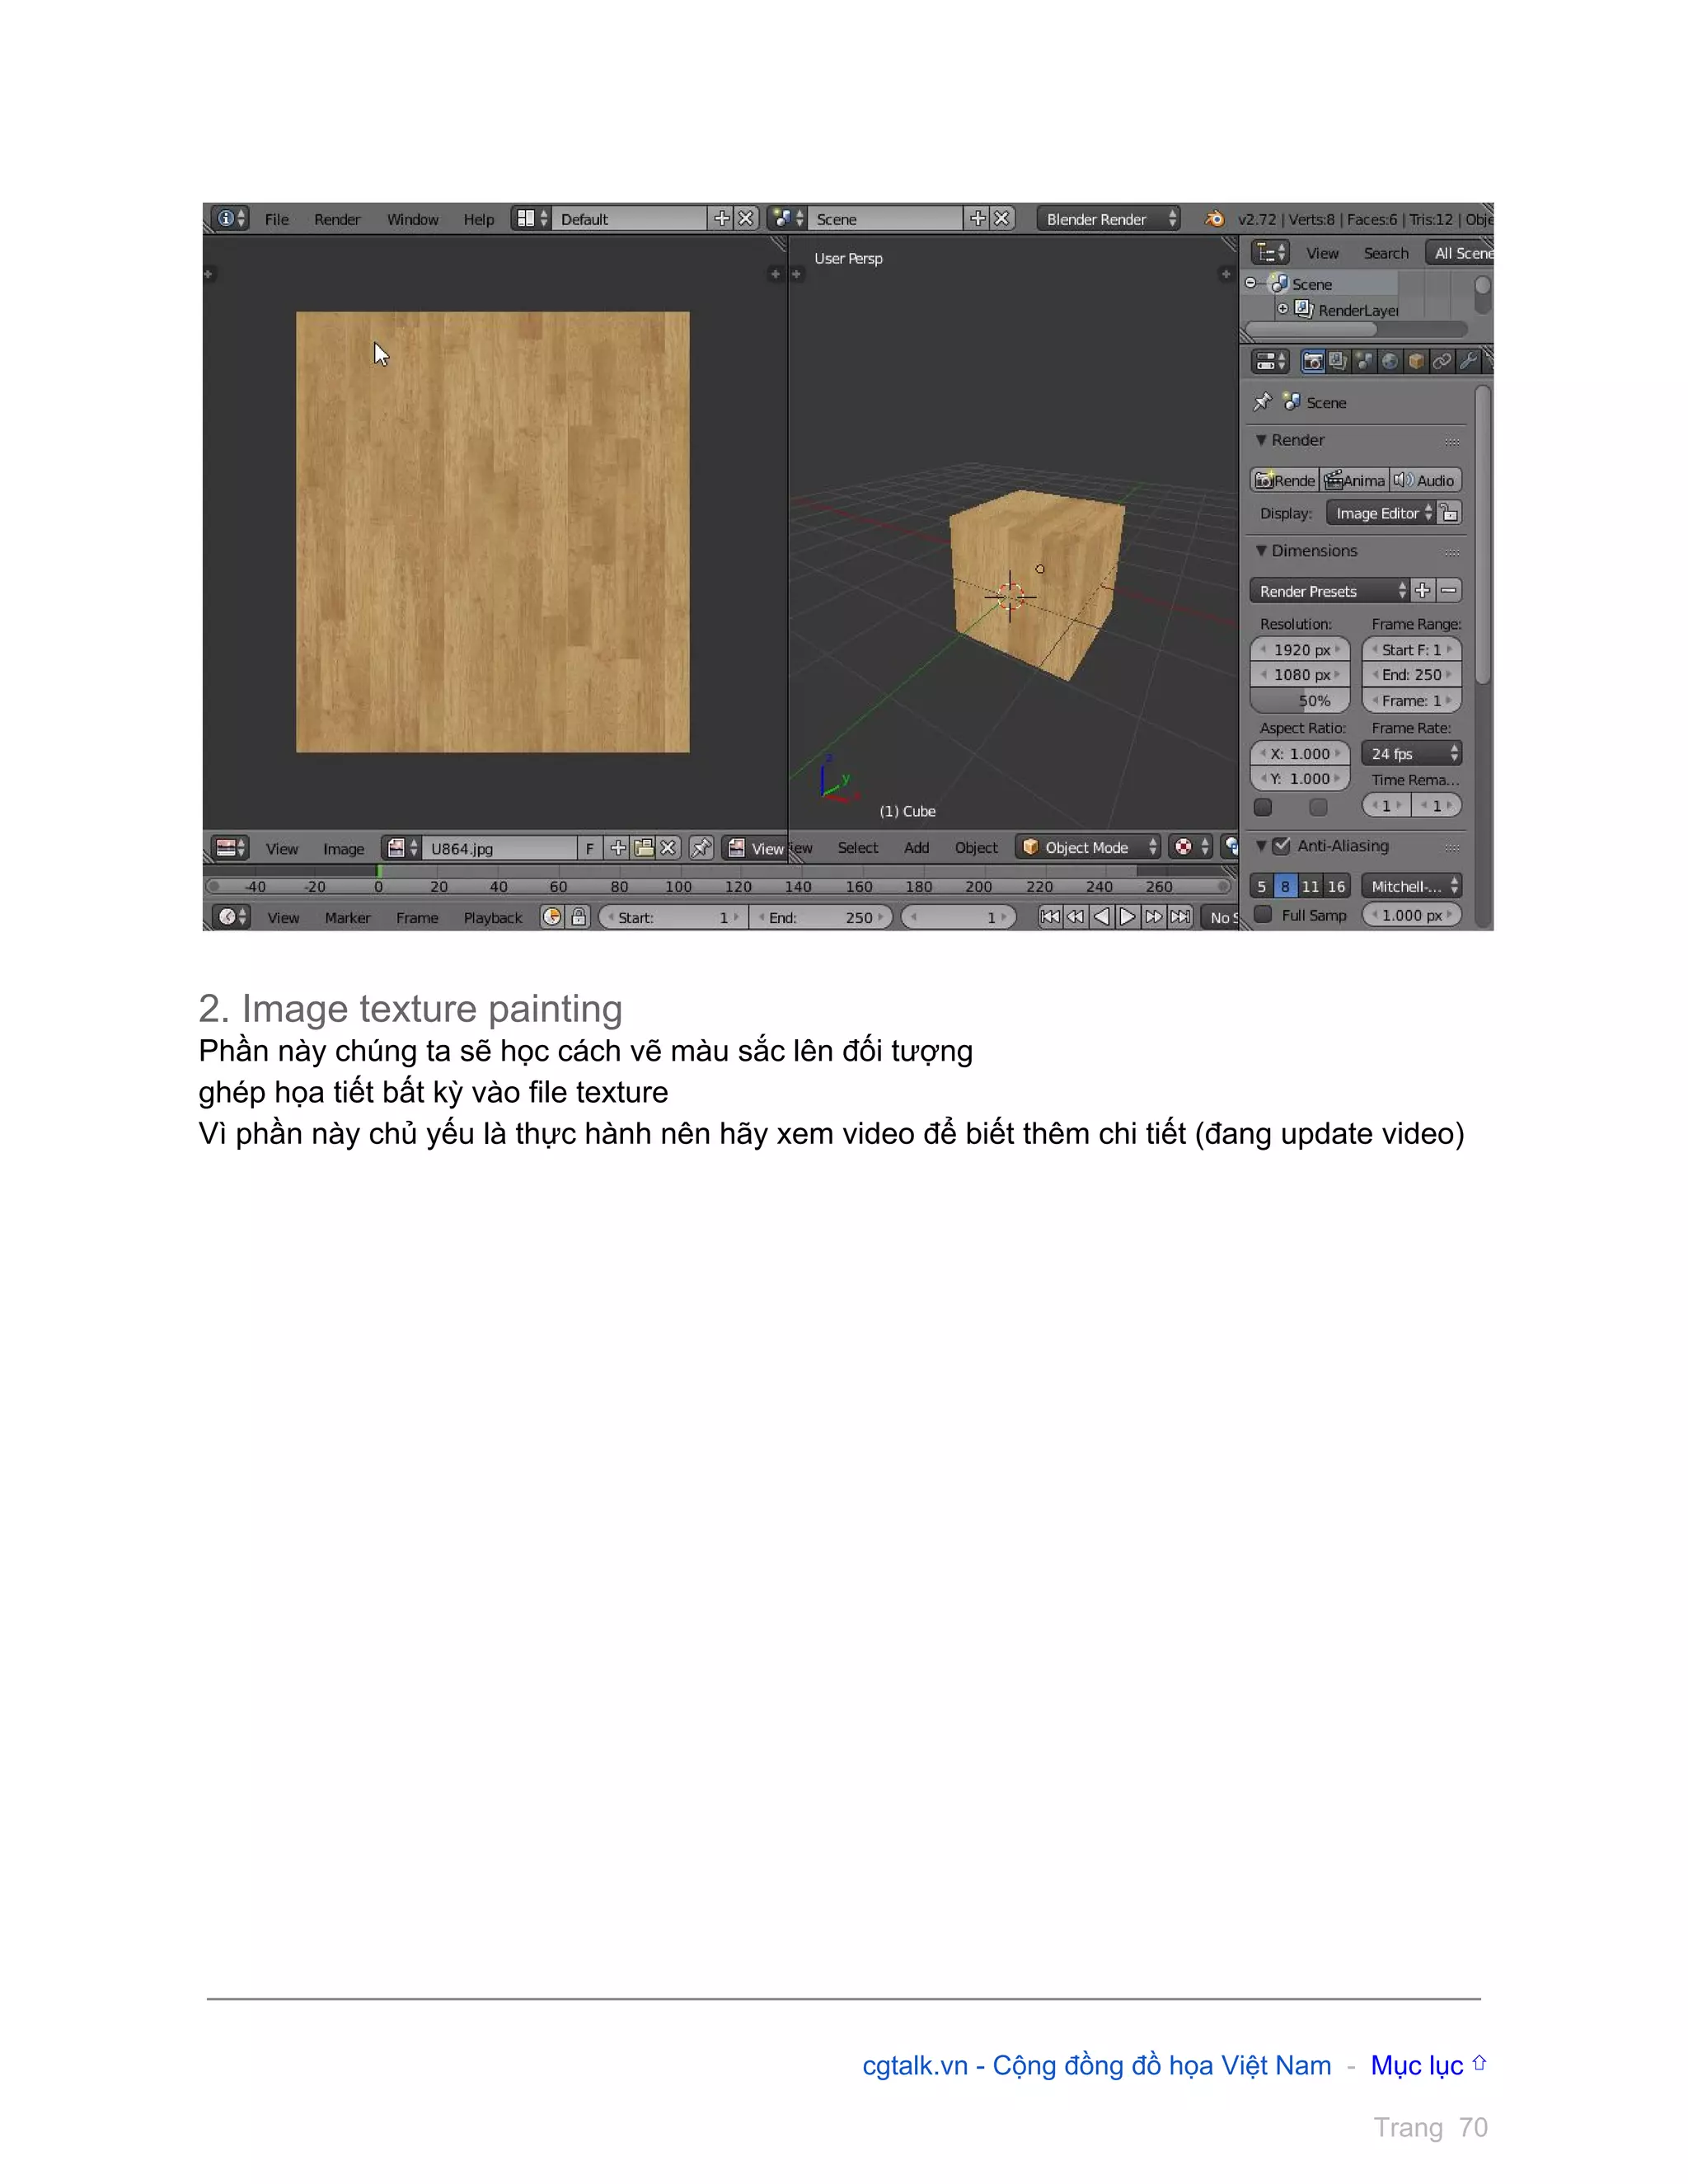The image size is (1688, 2184).
Task: Open the Outliner editor type selector
Action: pos(1271,252)
